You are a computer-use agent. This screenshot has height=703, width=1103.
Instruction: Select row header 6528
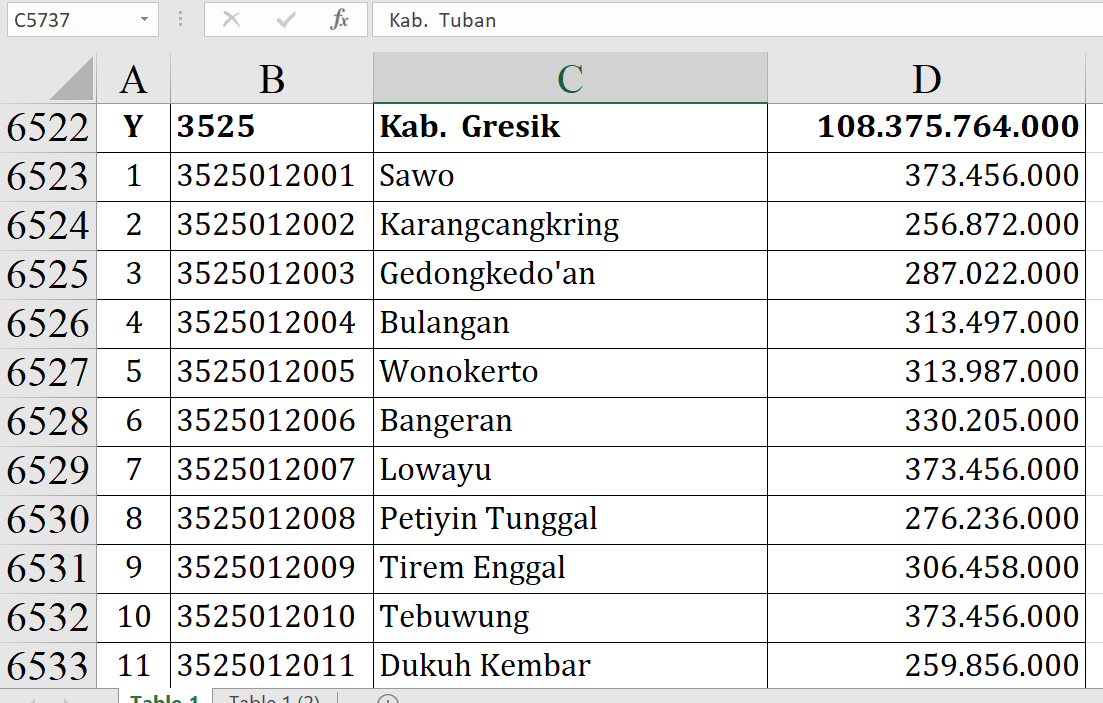click(x=48, y=421)
